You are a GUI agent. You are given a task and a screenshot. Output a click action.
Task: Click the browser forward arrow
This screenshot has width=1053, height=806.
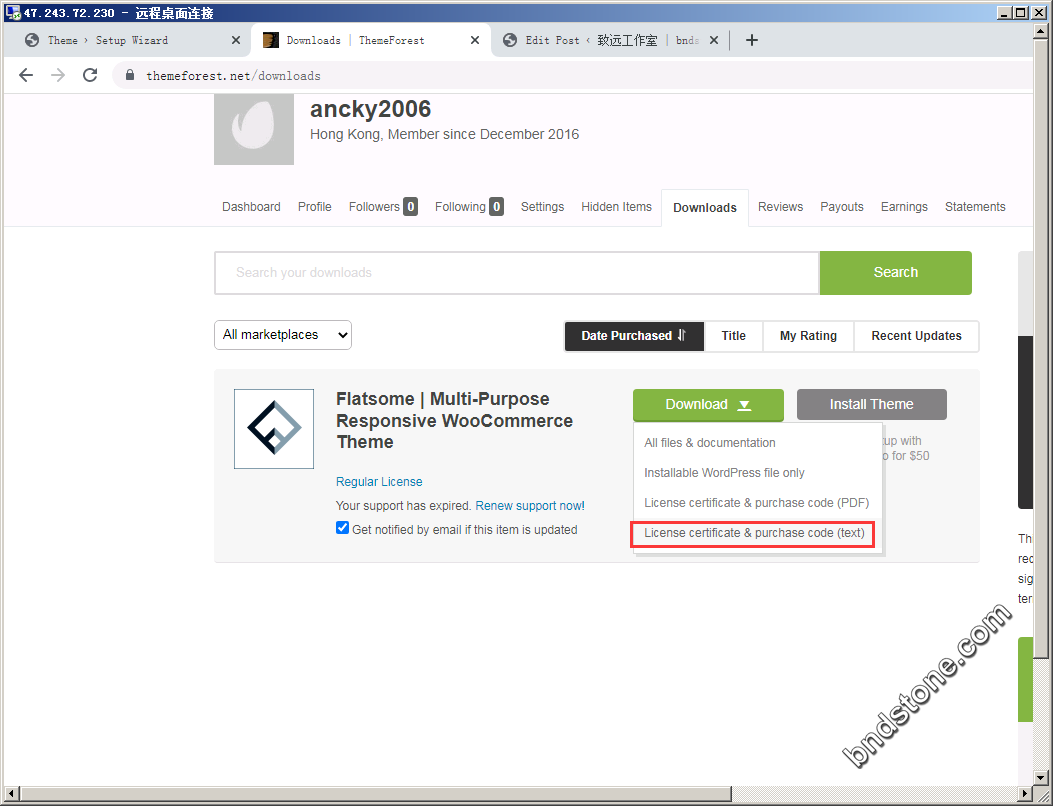(58, 75)
